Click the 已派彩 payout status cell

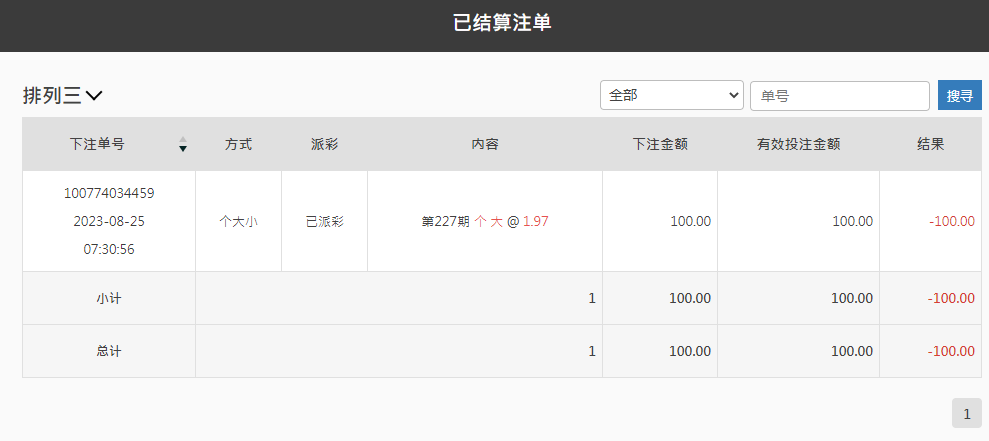pos(324,222)
